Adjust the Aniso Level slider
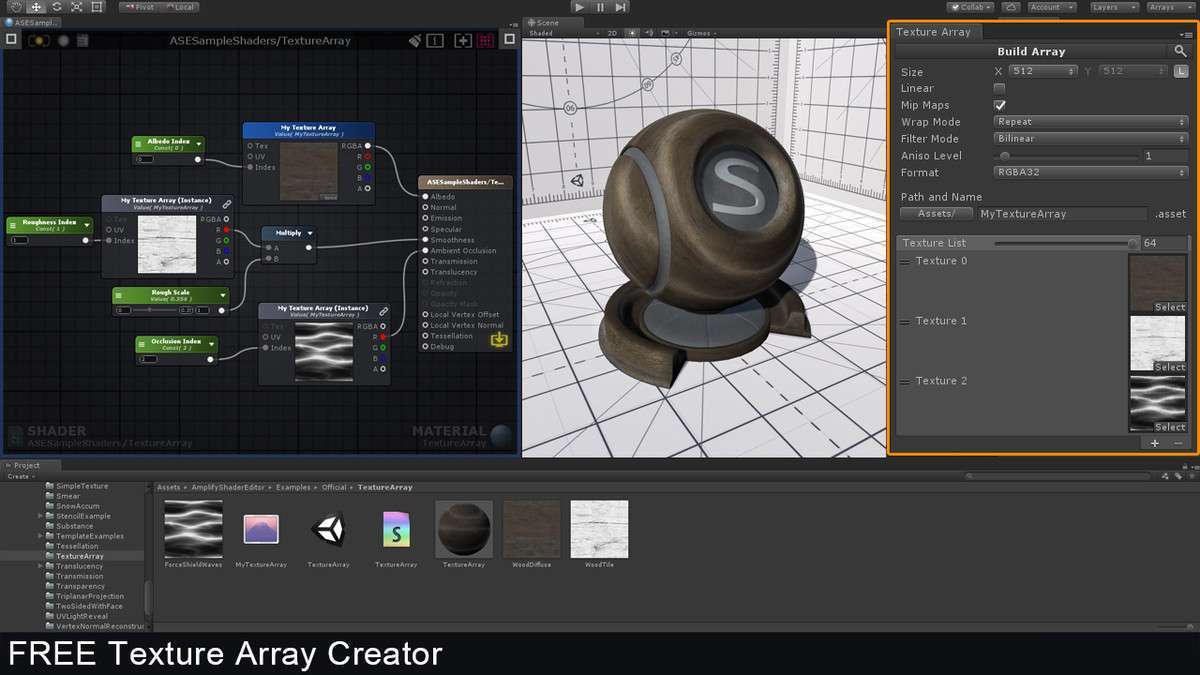Screen dimensions: 1200x675 pyautogui.click(x=1066, y=156)
